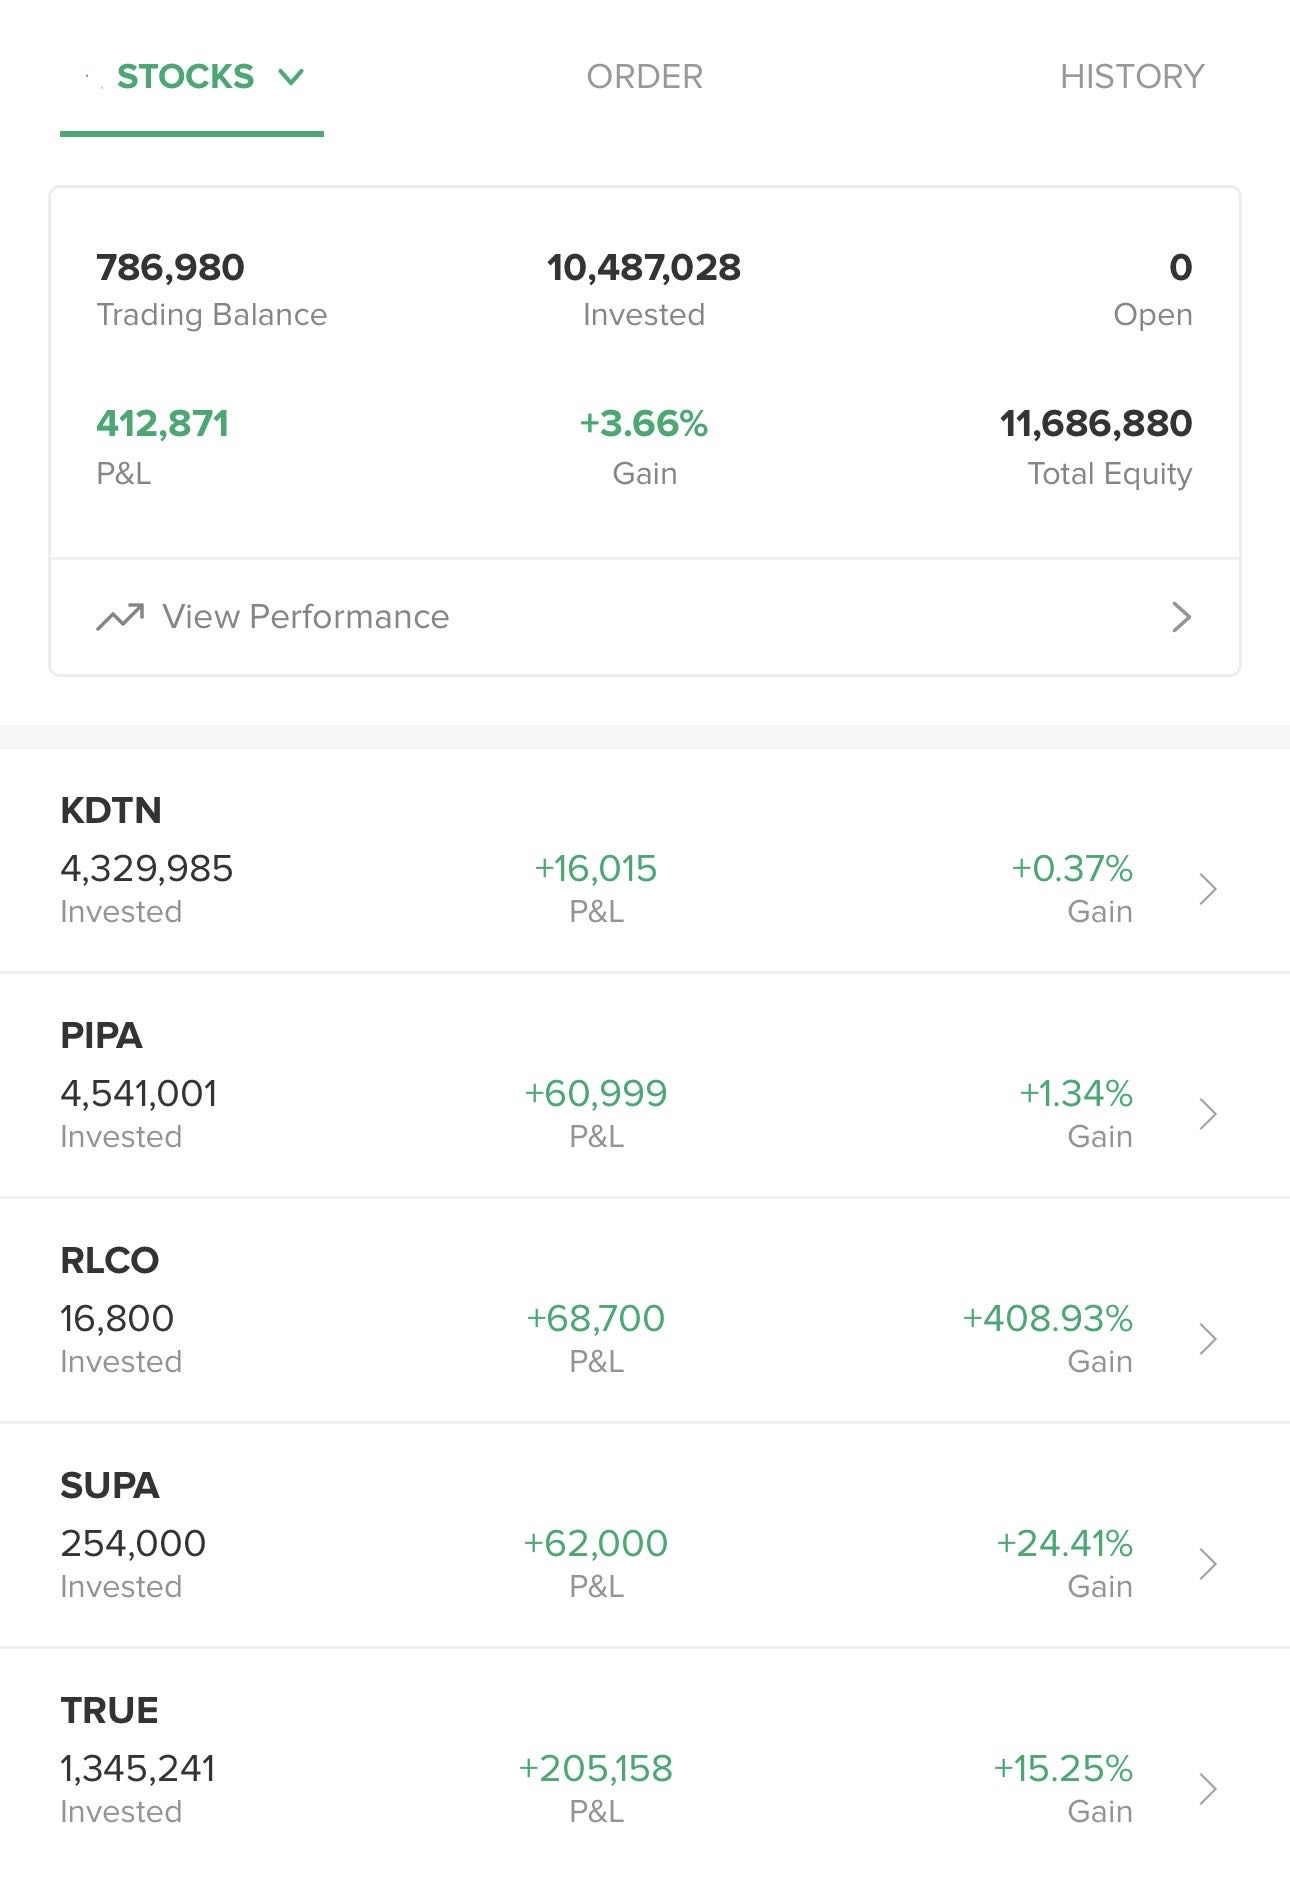The width and height of the screenshot is (1290, 1882).
Task: Switch to the HISTORY tab
Action: point(1131,77)
